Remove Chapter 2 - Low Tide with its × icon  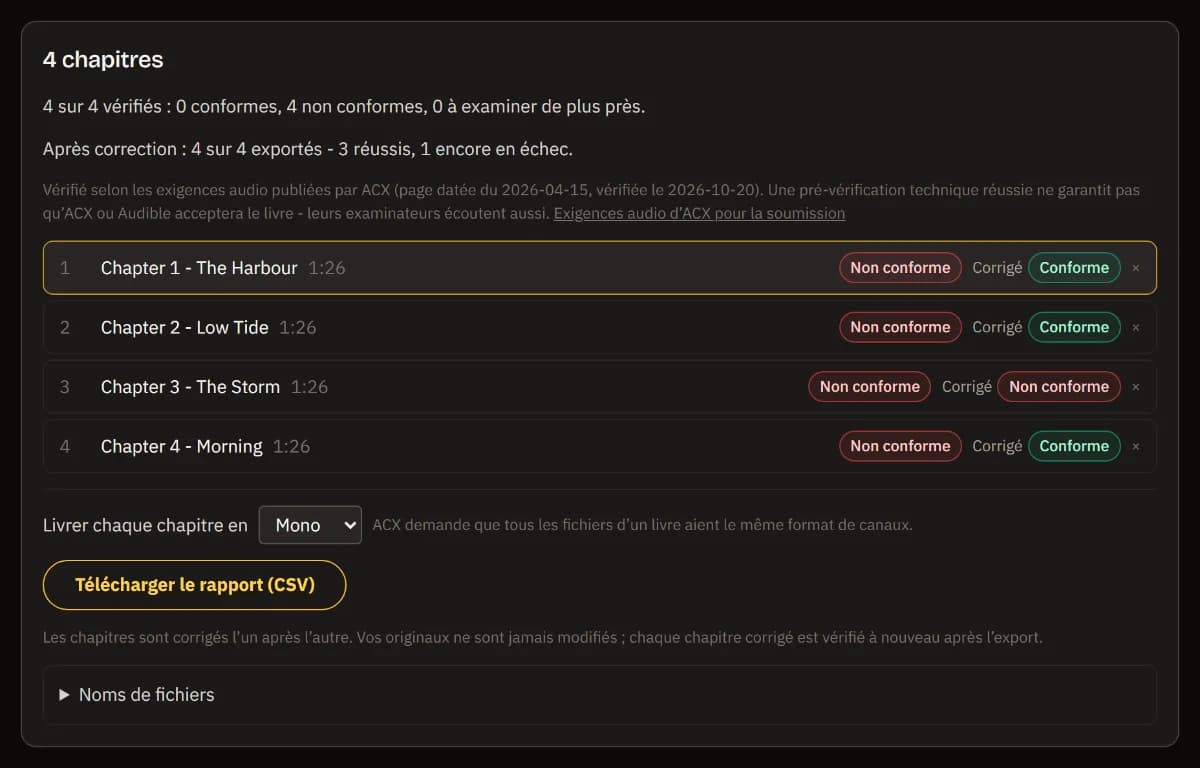pyautogui.click(x=1136, y=327)
